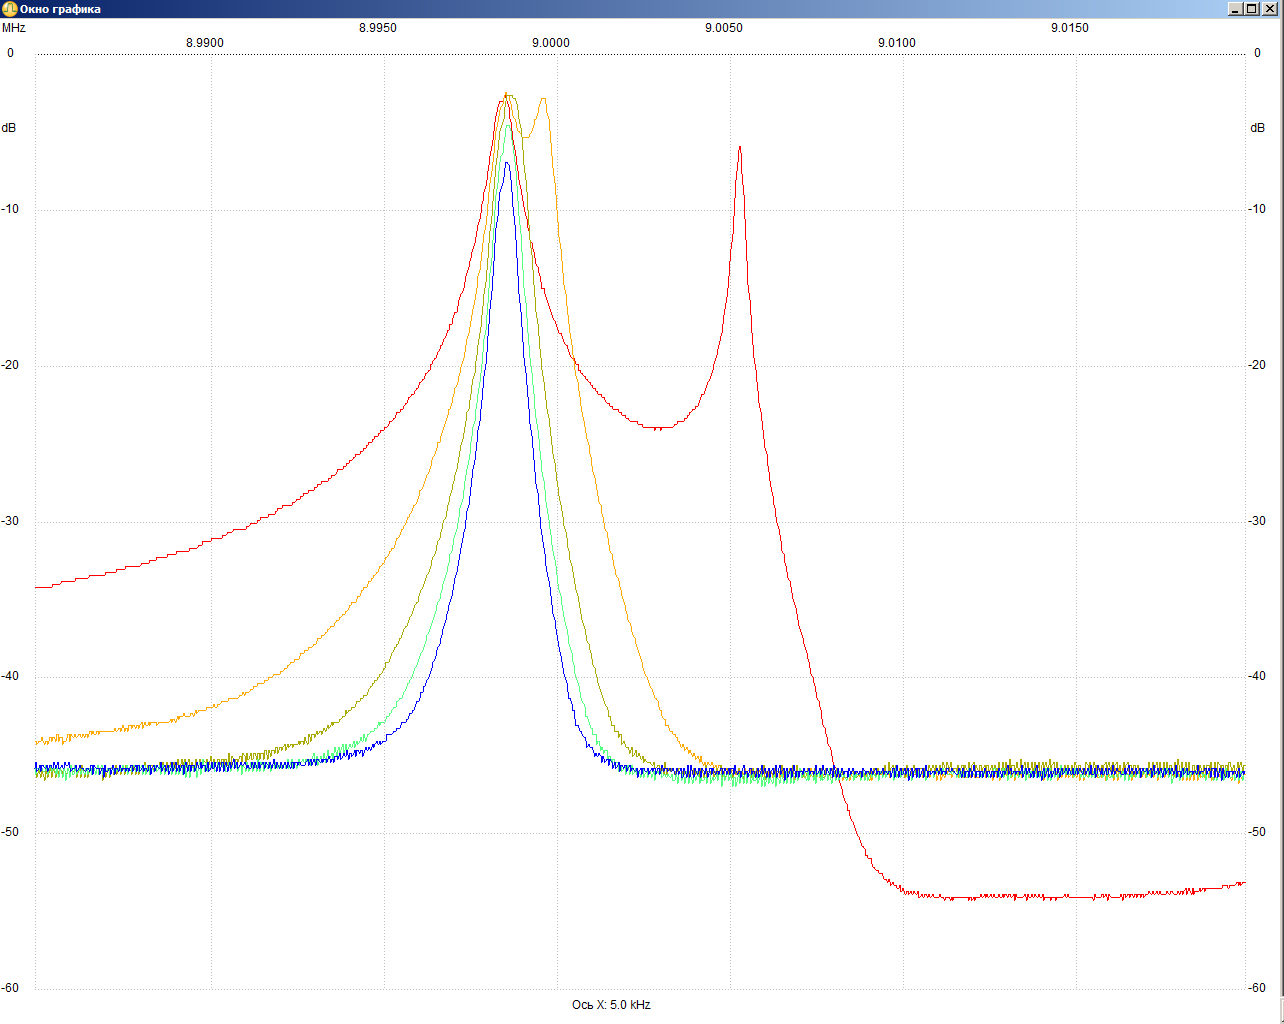The height and width of the screenshot is (1024, 1284).
Task: Click the left axis -60 label
Action: point(10,988)
